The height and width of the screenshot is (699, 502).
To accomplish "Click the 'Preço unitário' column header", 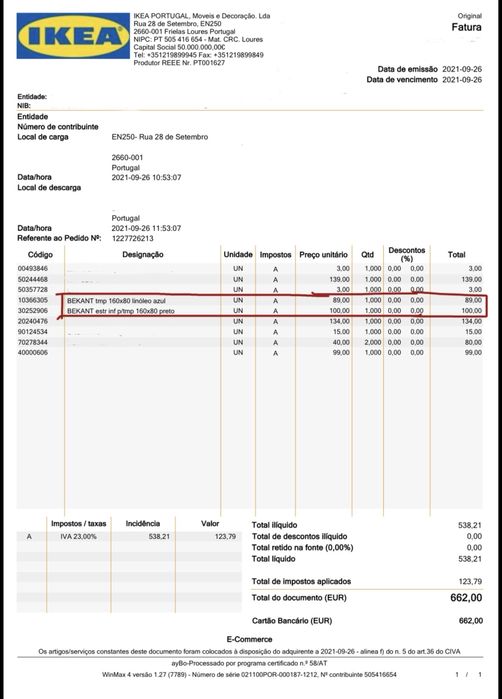I will tap(324, 255).
